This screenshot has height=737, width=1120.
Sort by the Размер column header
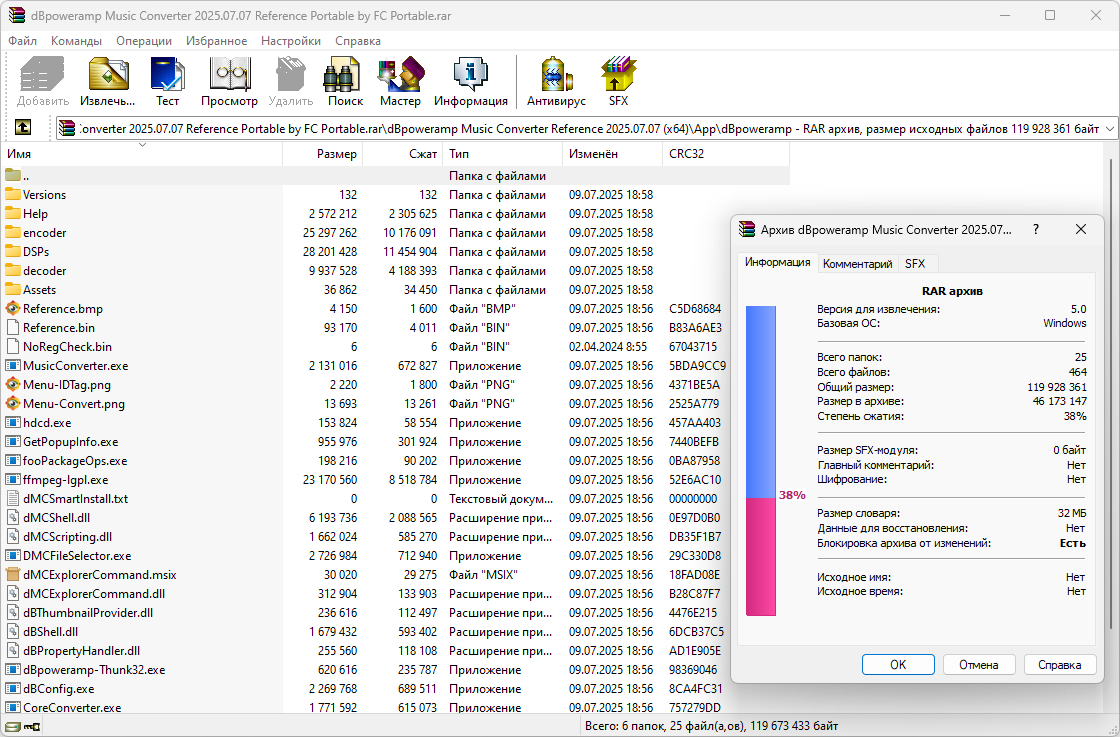point(323,154)
